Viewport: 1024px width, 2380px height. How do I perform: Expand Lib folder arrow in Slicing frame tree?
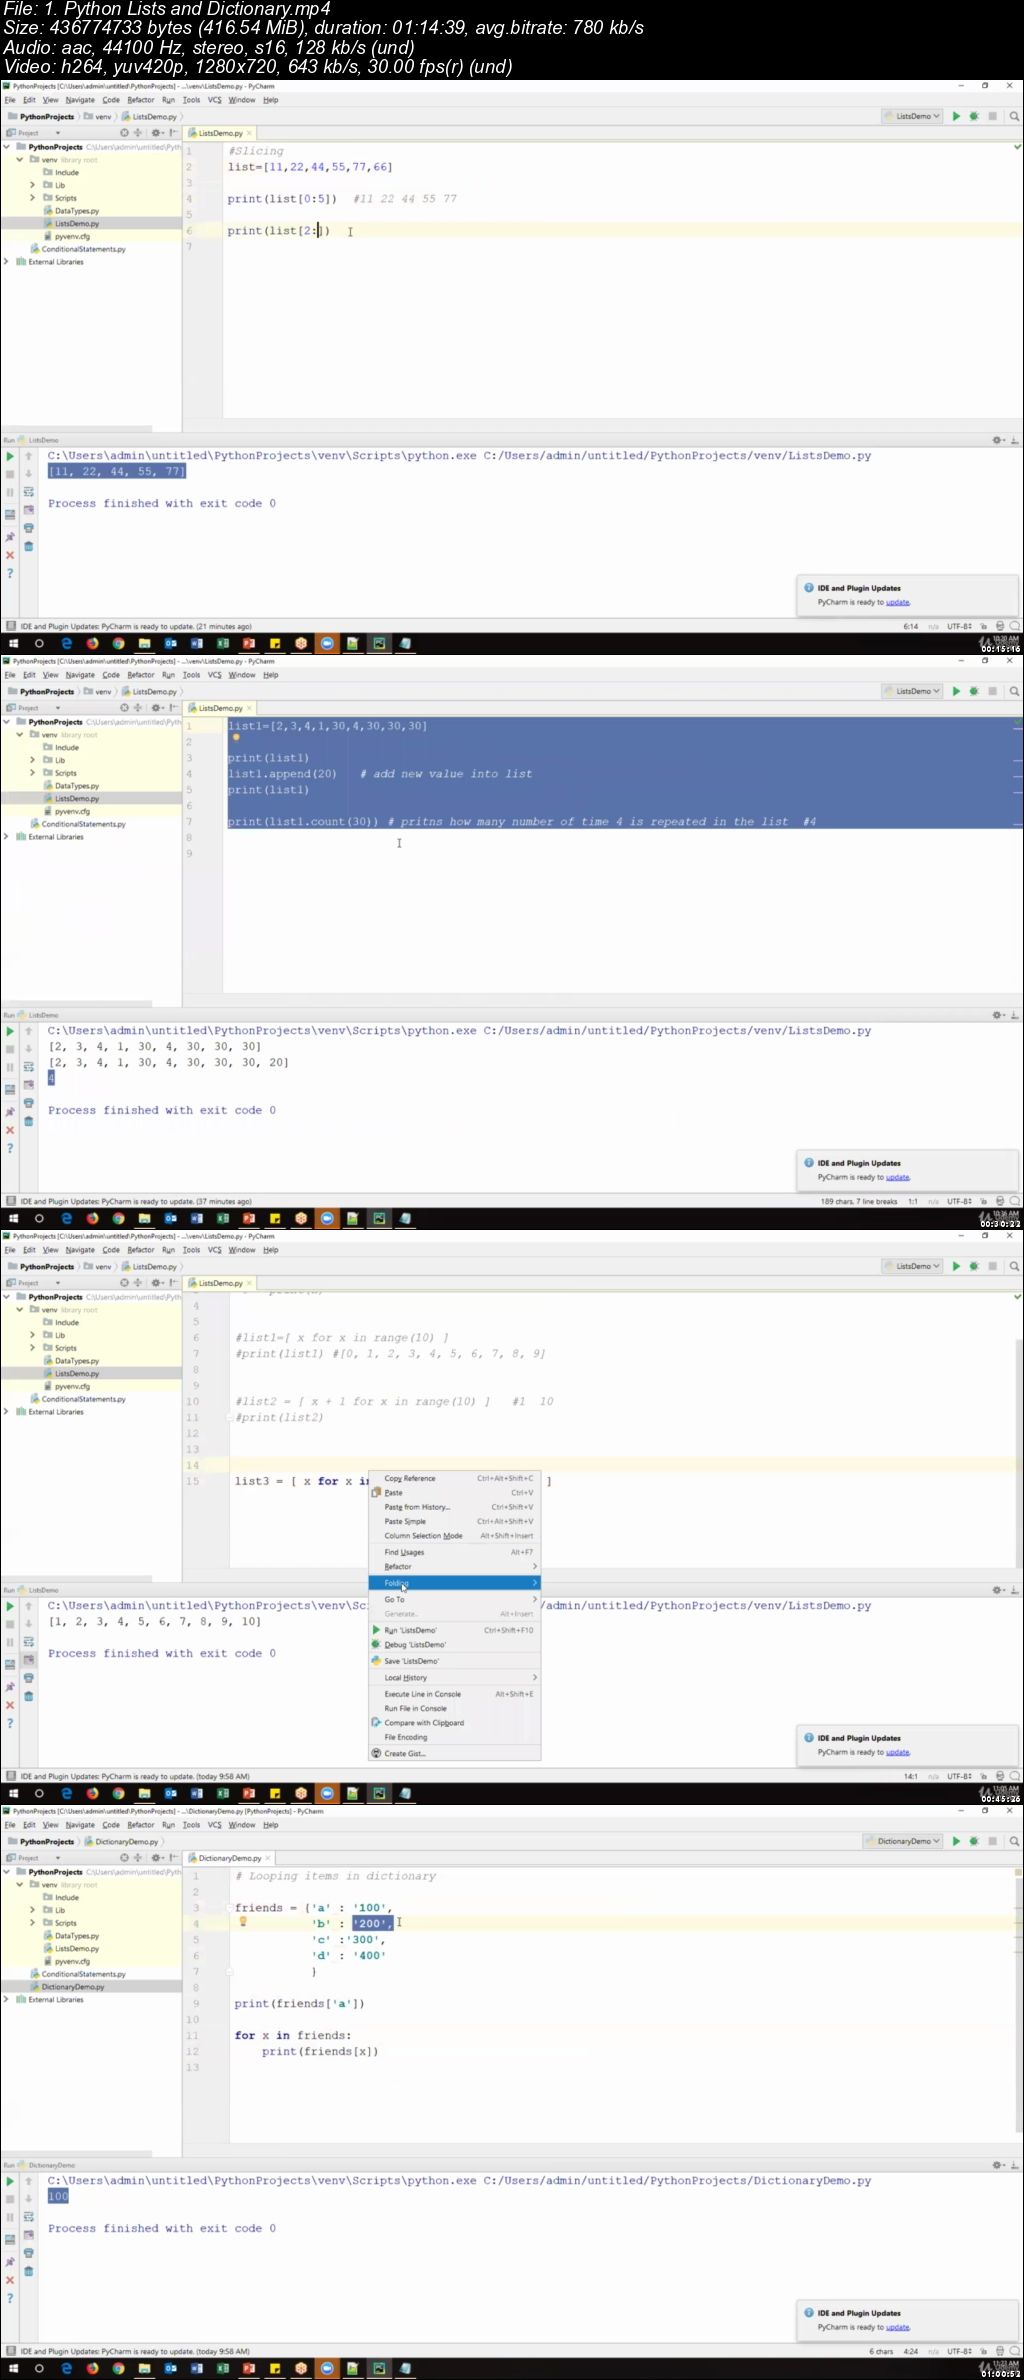point(32,186)
